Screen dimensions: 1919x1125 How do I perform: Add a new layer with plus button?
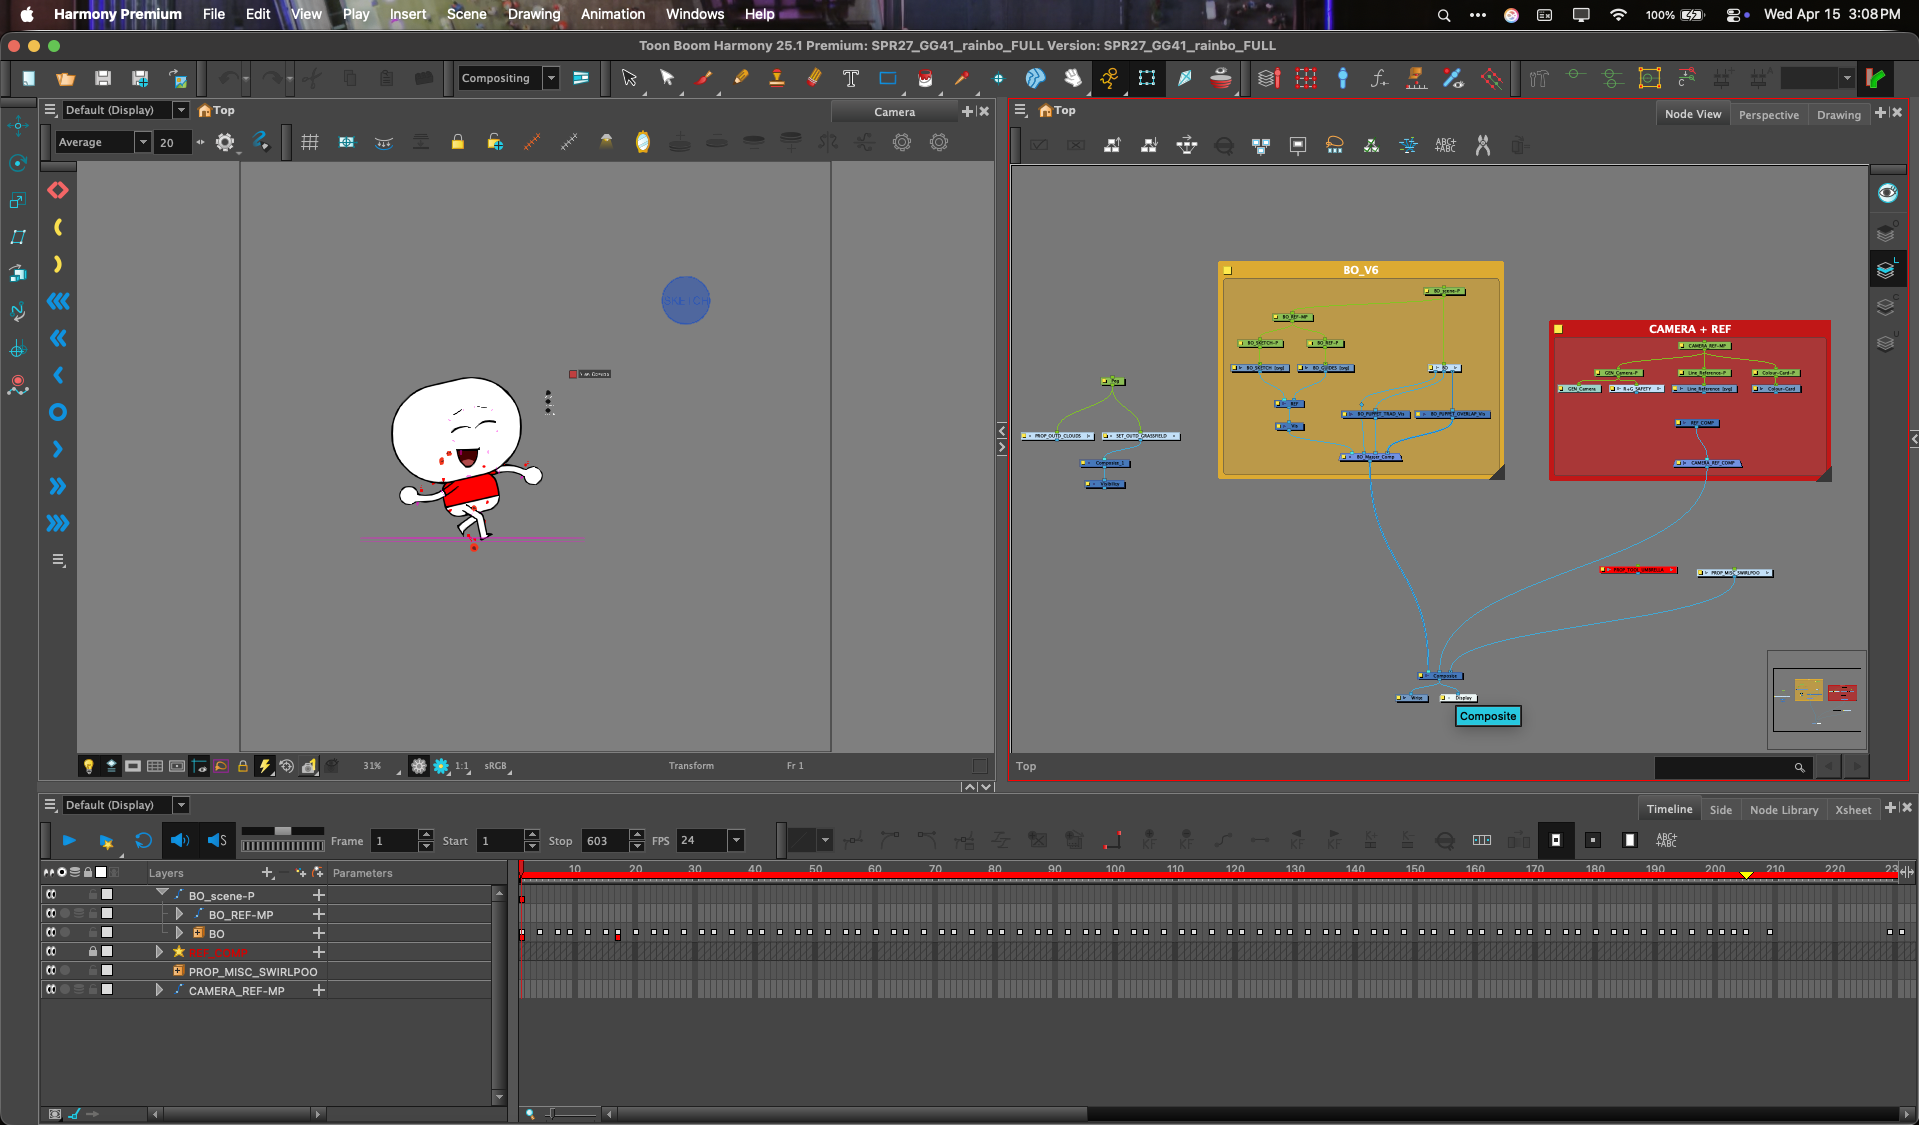[x=267, y=873]
